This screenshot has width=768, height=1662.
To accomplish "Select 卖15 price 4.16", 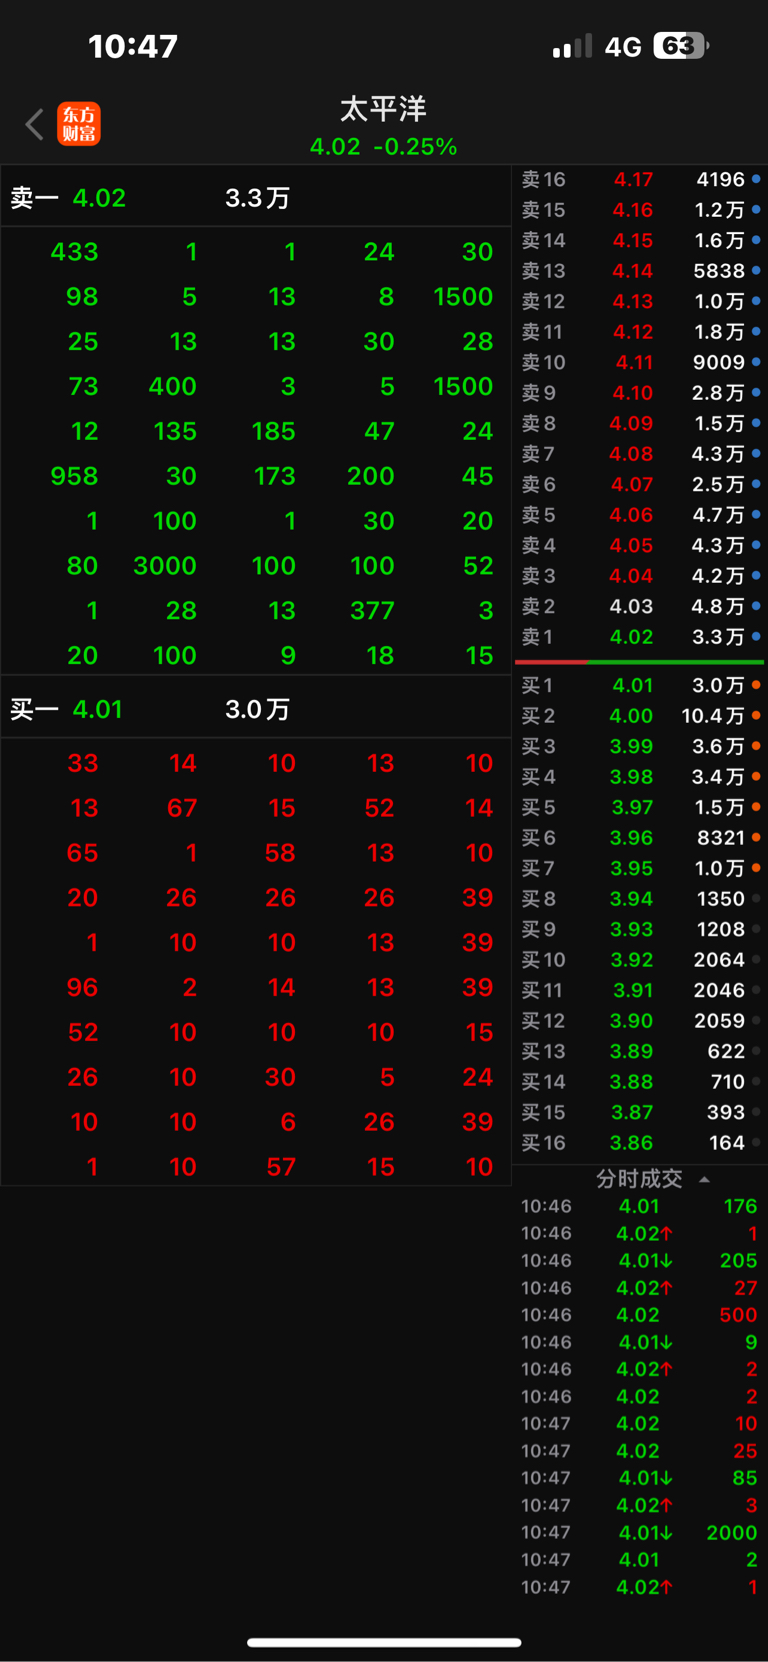I will [x=633, y=210].
